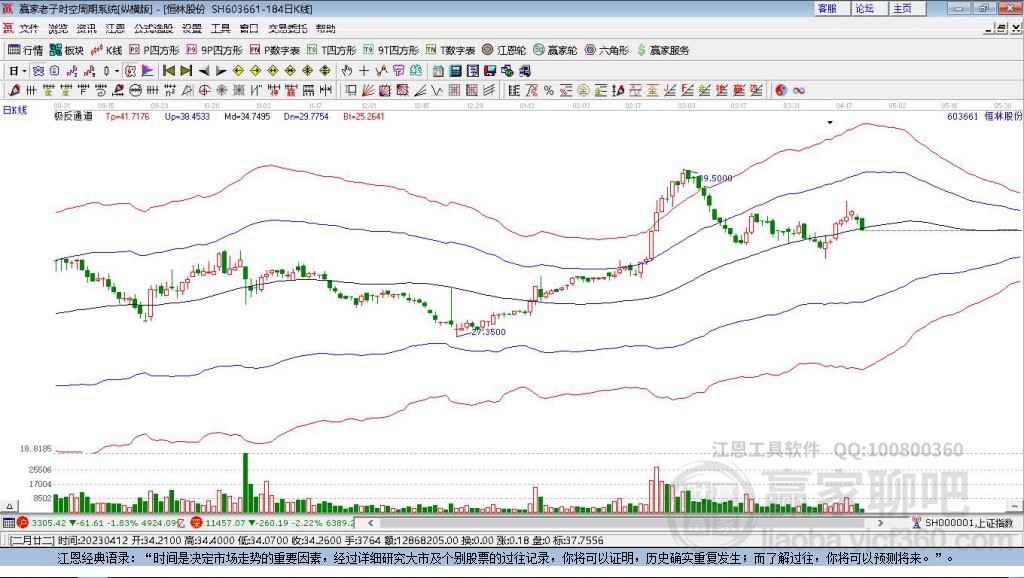Open the 江恩 menu

click(115, 28)
